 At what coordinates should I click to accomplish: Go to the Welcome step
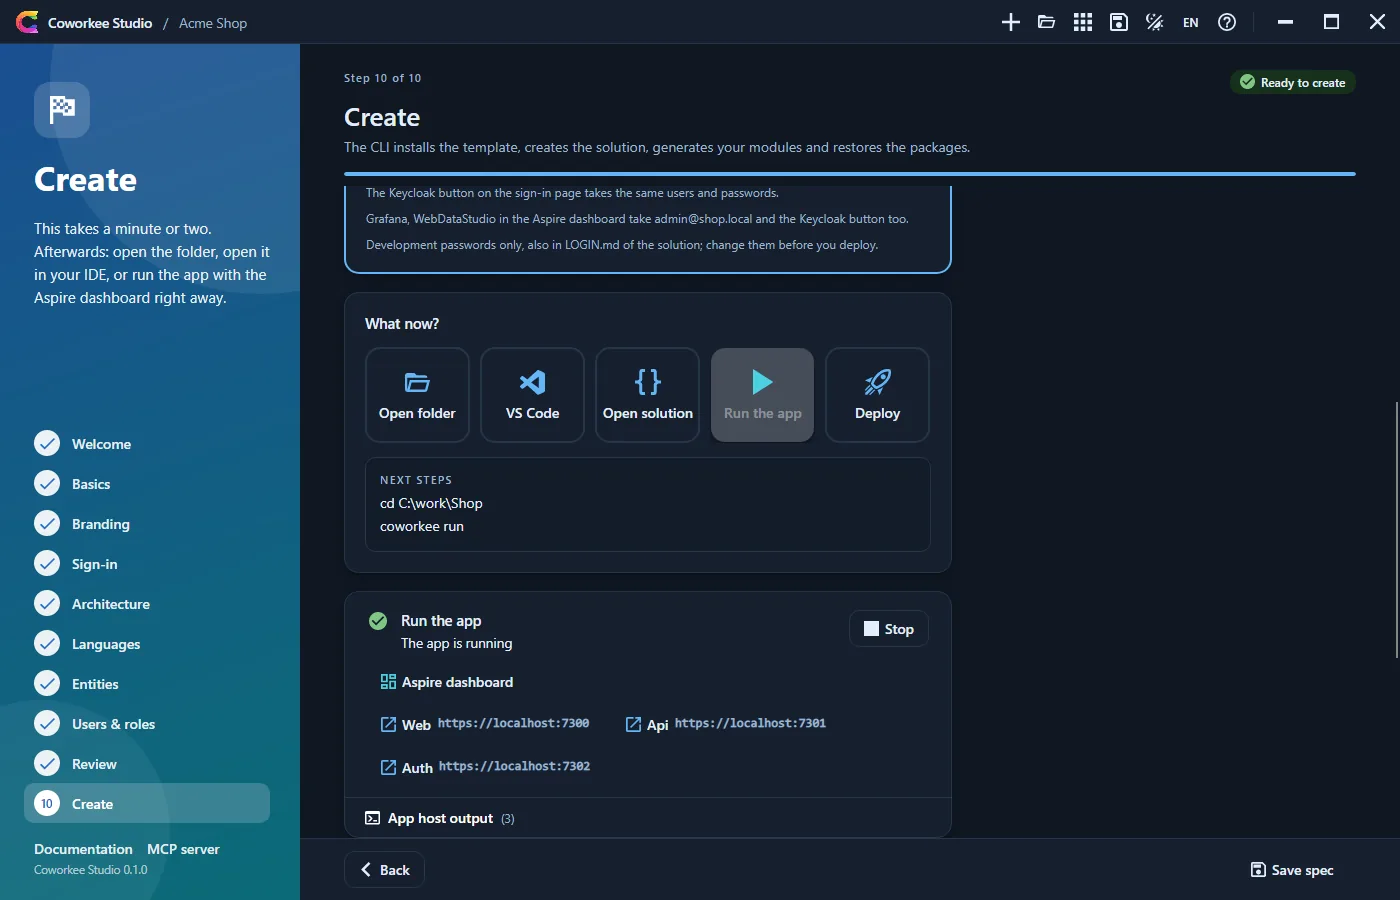click(x=147, y=444)
